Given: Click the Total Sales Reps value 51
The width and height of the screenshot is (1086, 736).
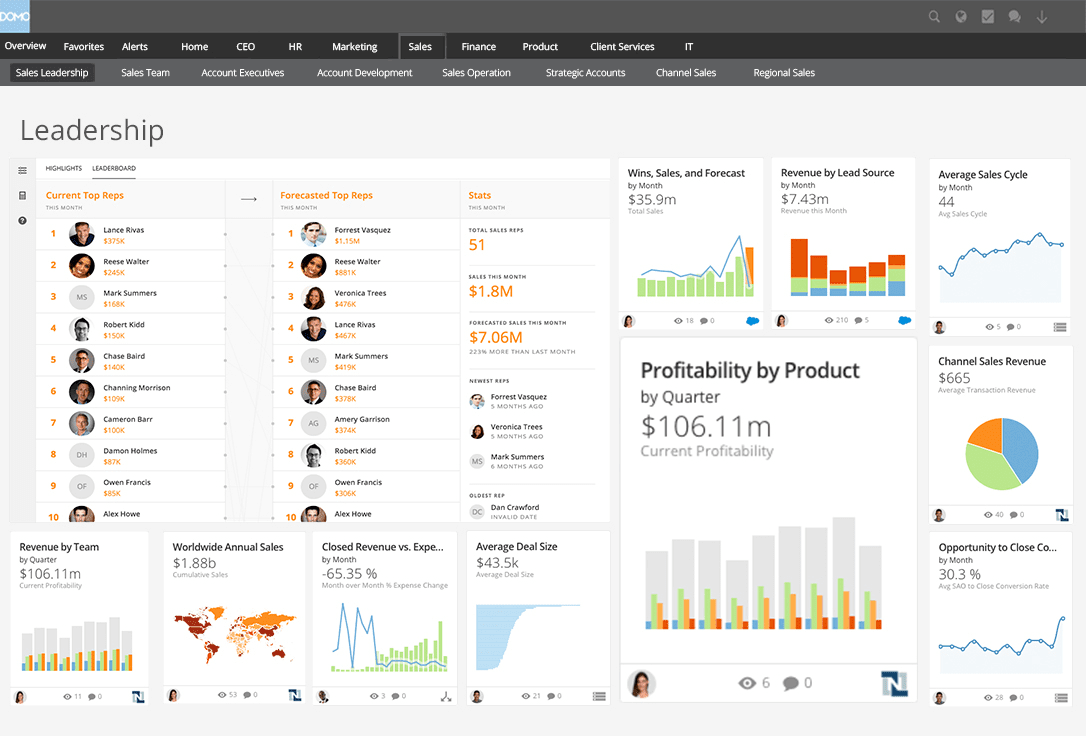Looking at the screenshot, I should point(477,244).
